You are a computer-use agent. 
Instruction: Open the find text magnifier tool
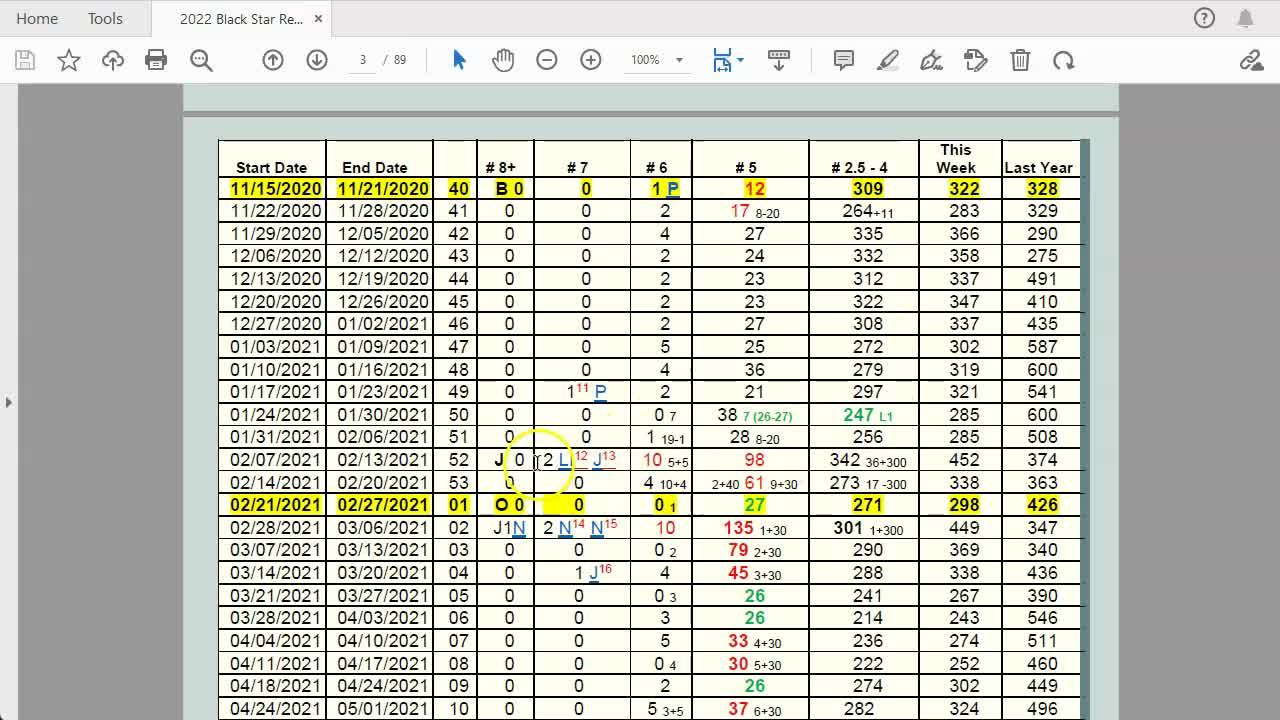click(201, 60)
